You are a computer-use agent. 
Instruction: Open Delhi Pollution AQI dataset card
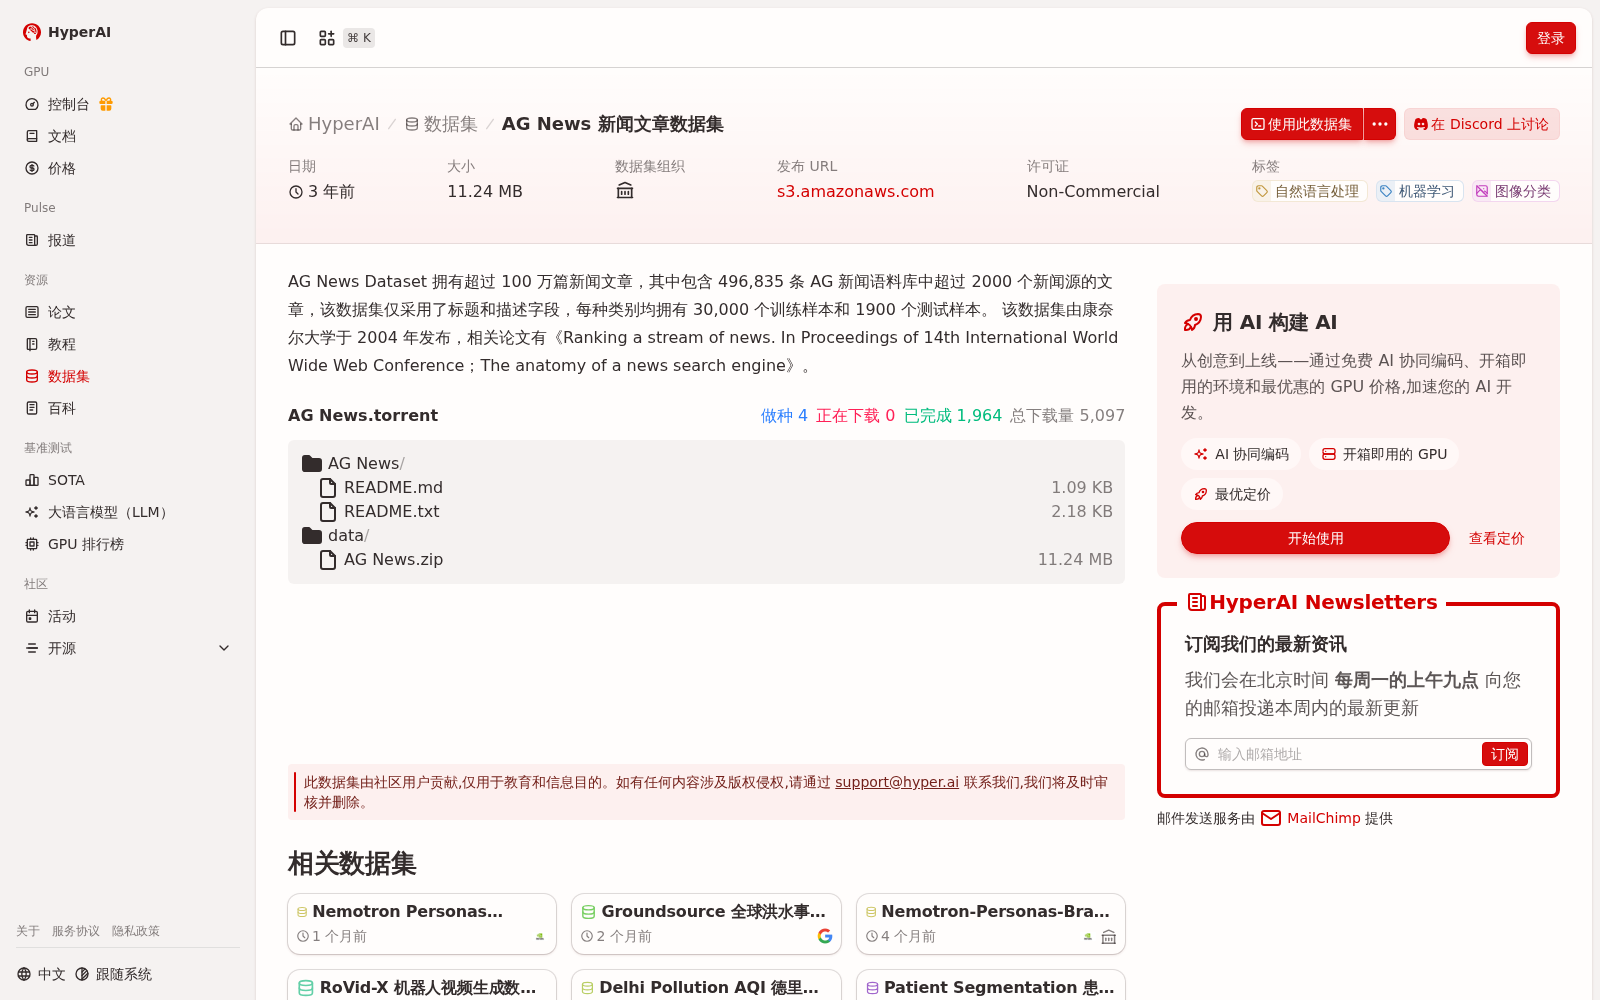[706, 985]
